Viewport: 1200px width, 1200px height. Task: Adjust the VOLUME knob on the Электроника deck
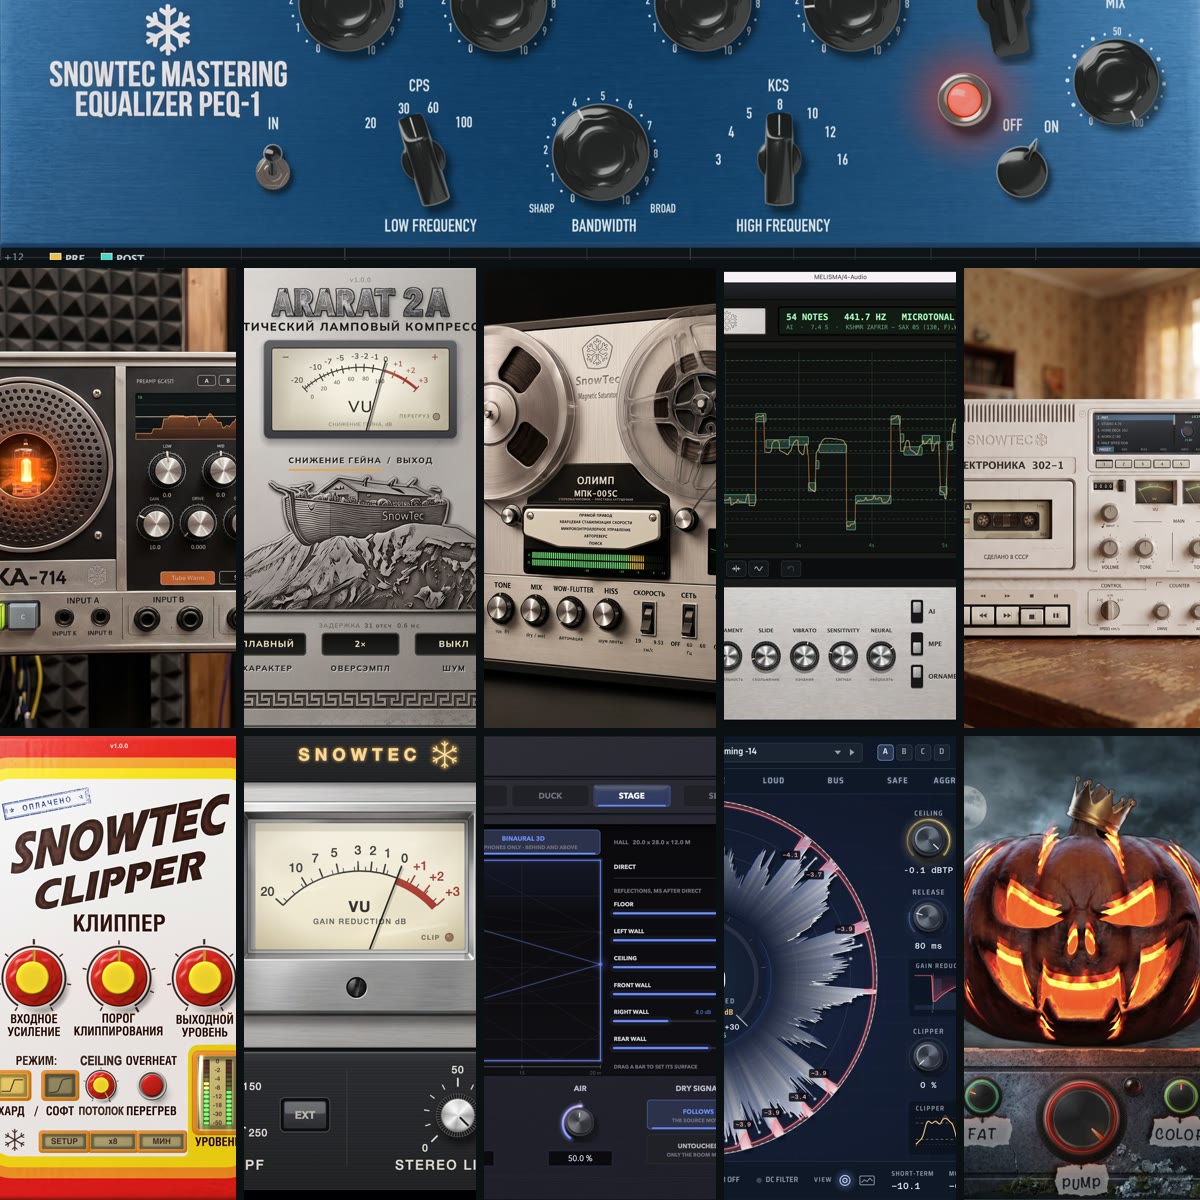click(x=1108, y=547)
